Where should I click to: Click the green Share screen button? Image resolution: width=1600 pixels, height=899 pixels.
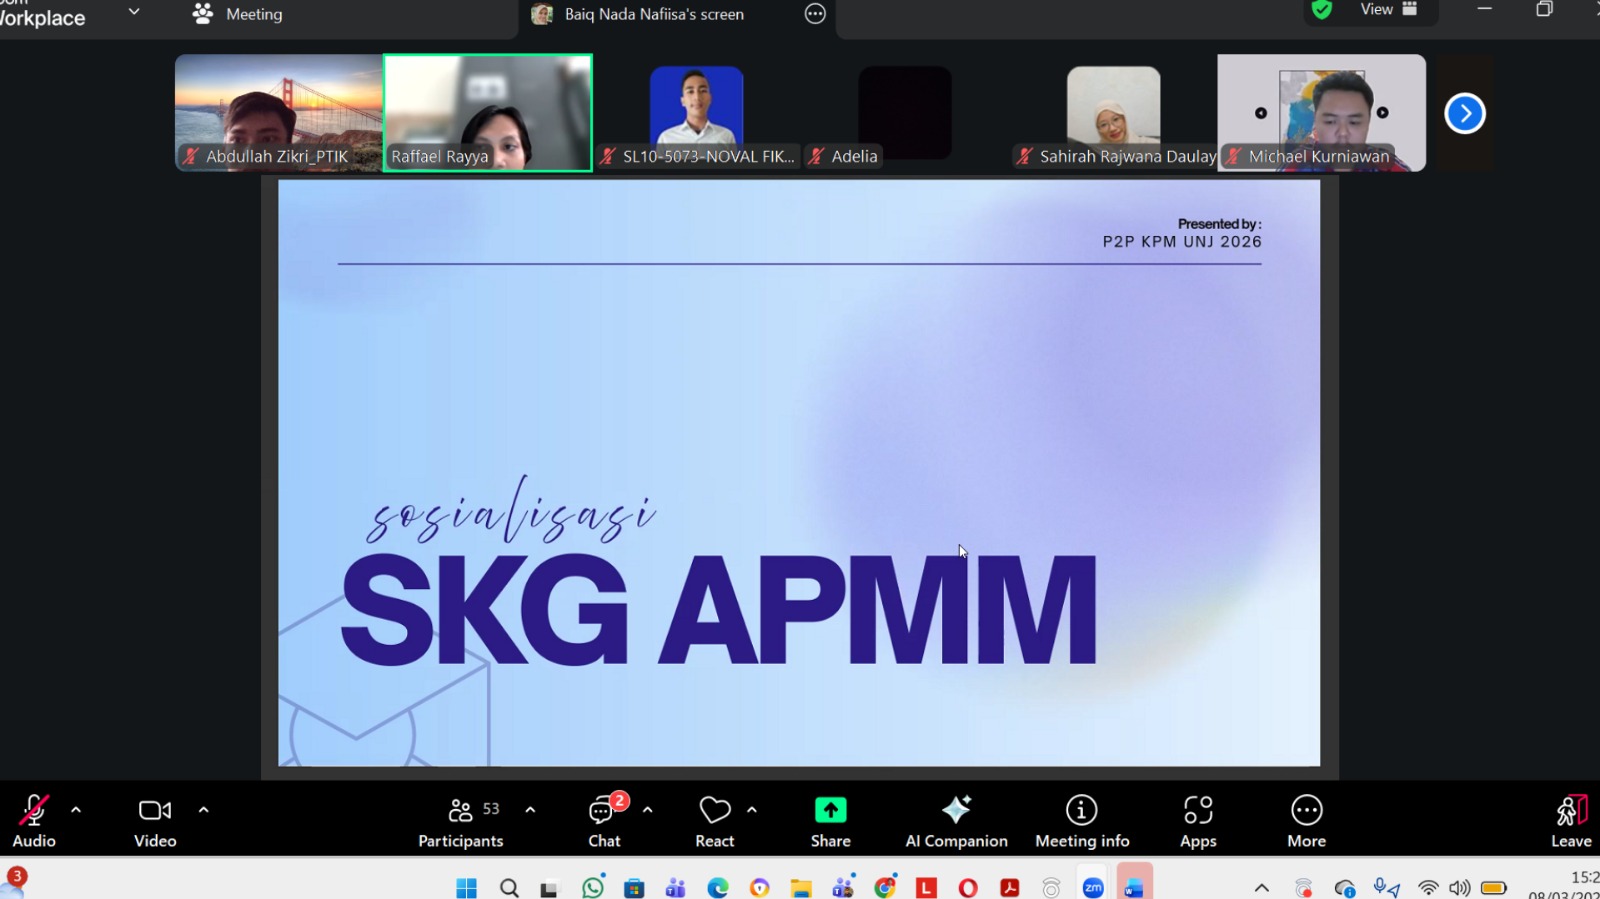tap(830, 820)
